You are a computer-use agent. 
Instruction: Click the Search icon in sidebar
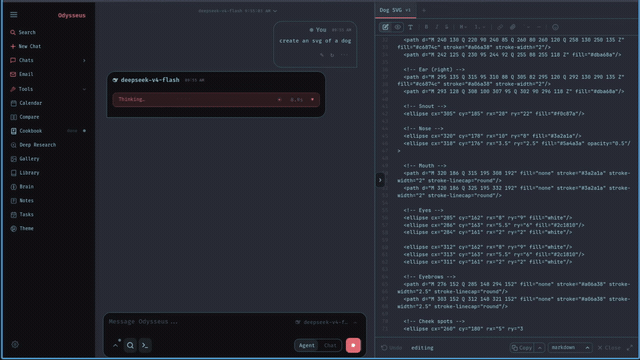[13, 32]
